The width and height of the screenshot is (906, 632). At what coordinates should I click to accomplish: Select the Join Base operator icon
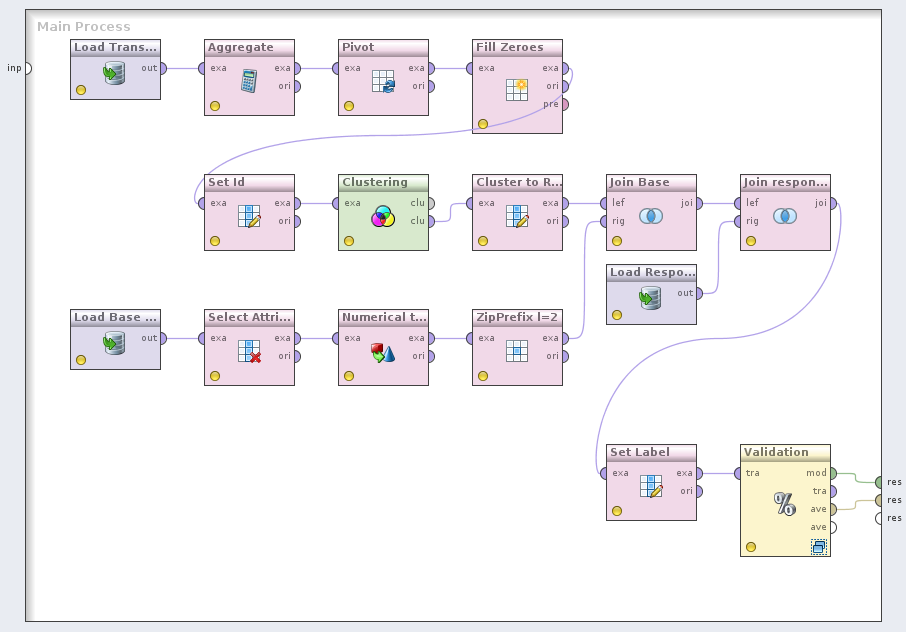[x=651, y=216]
